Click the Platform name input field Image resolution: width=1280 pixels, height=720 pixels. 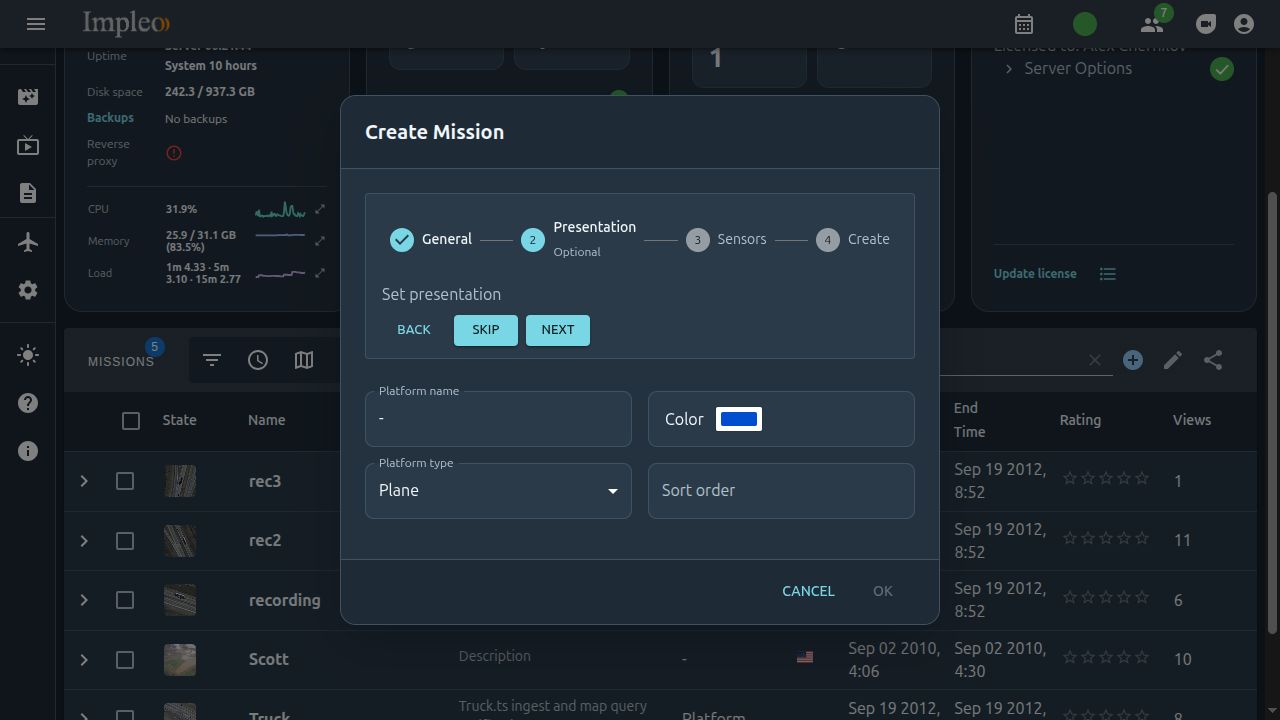498,419
